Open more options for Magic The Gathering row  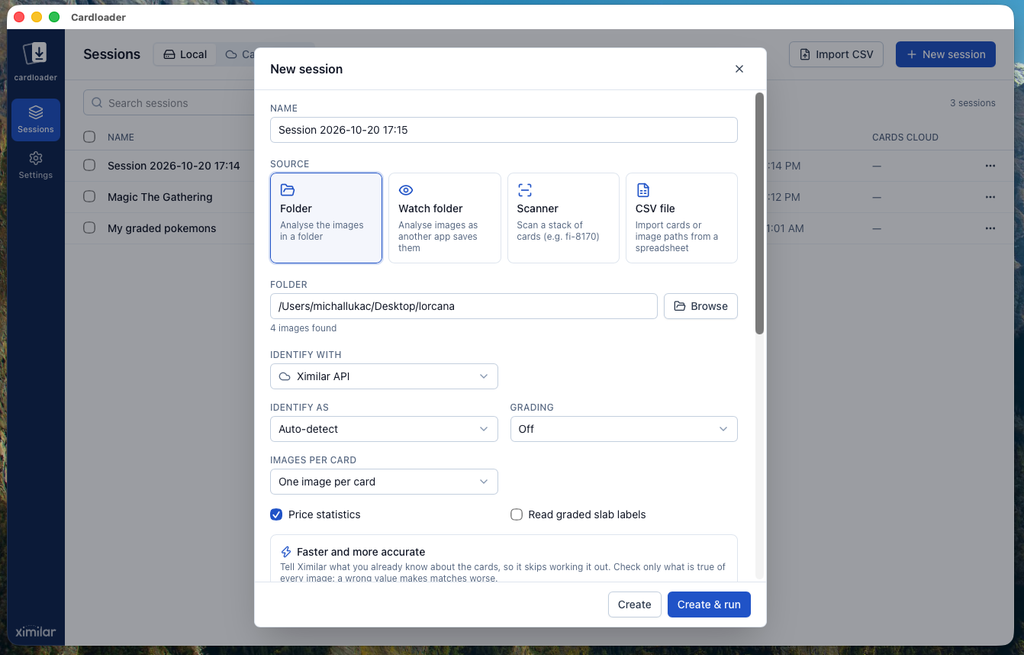990,197
